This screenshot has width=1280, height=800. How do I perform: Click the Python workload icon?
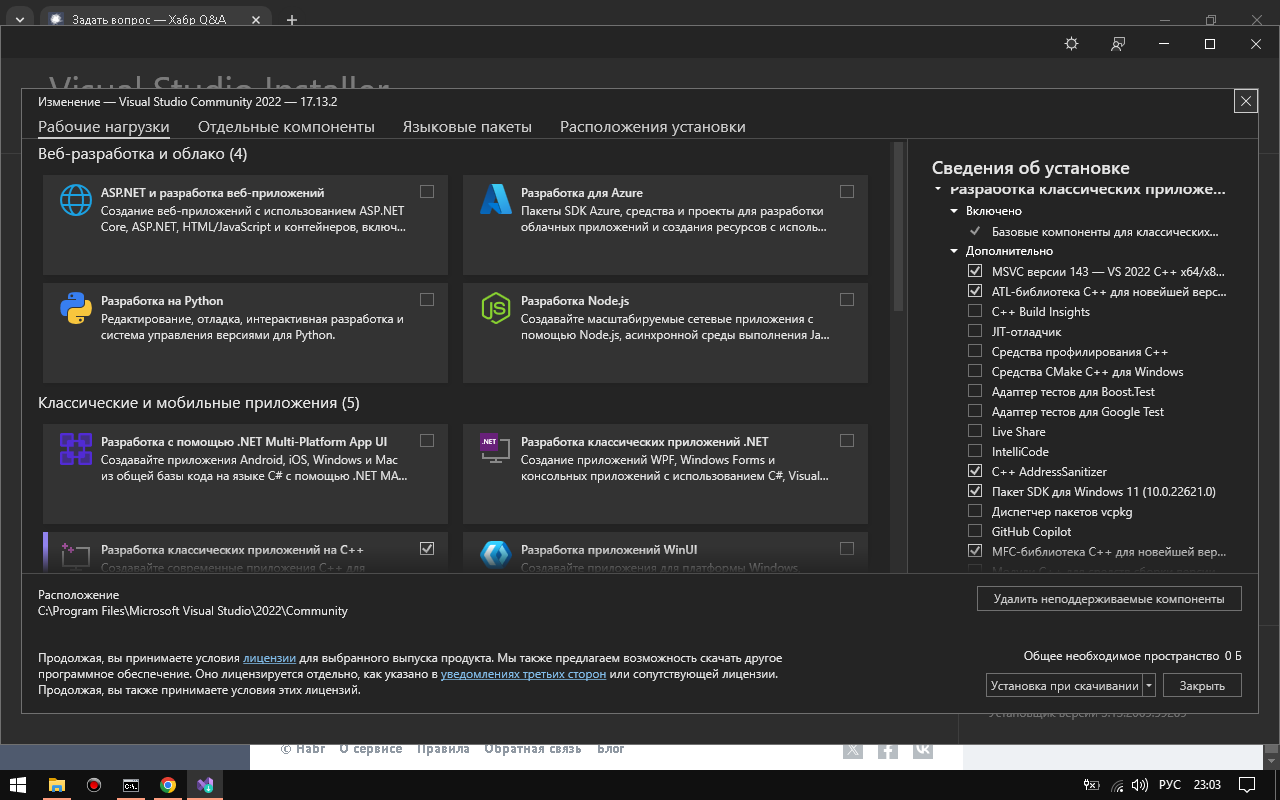(x=76, y=308)
